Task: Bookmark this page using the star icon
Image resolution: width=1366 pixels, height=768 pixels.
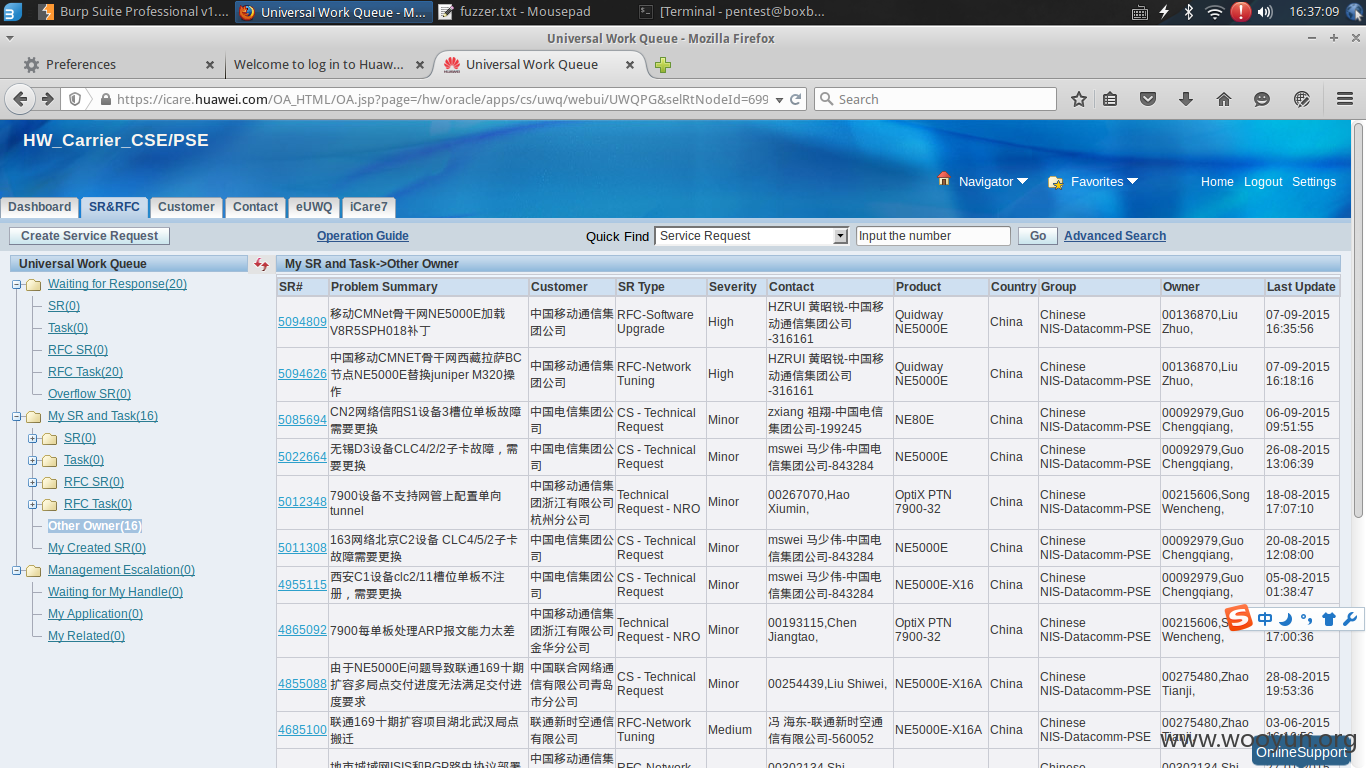Action: [1079, 99]
